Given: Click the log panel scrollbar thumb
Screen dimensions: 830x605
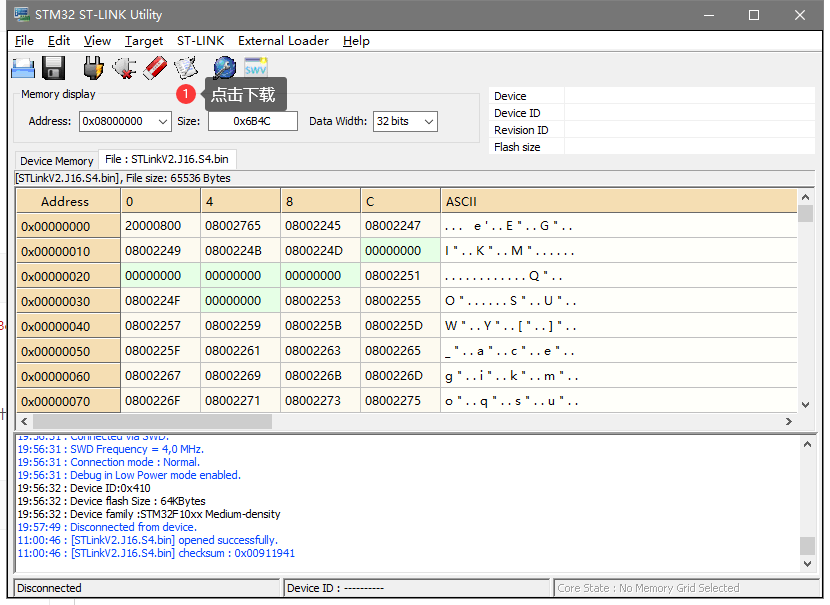Looking at the screenshot, I should (807, 545).
